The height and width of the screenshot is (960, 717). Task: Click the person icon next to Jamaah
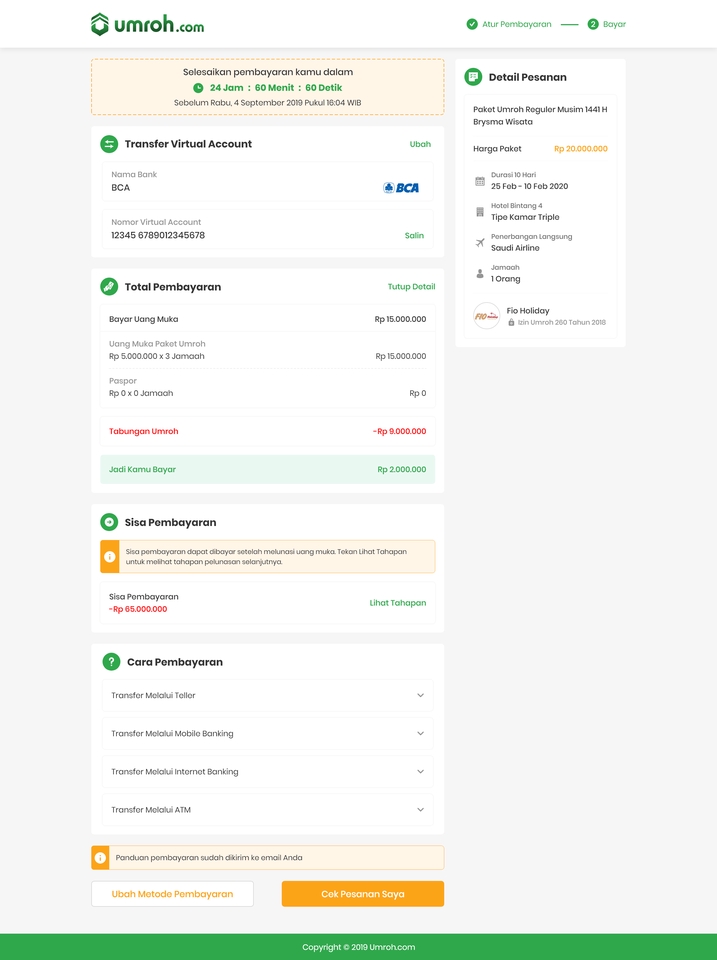480,274
